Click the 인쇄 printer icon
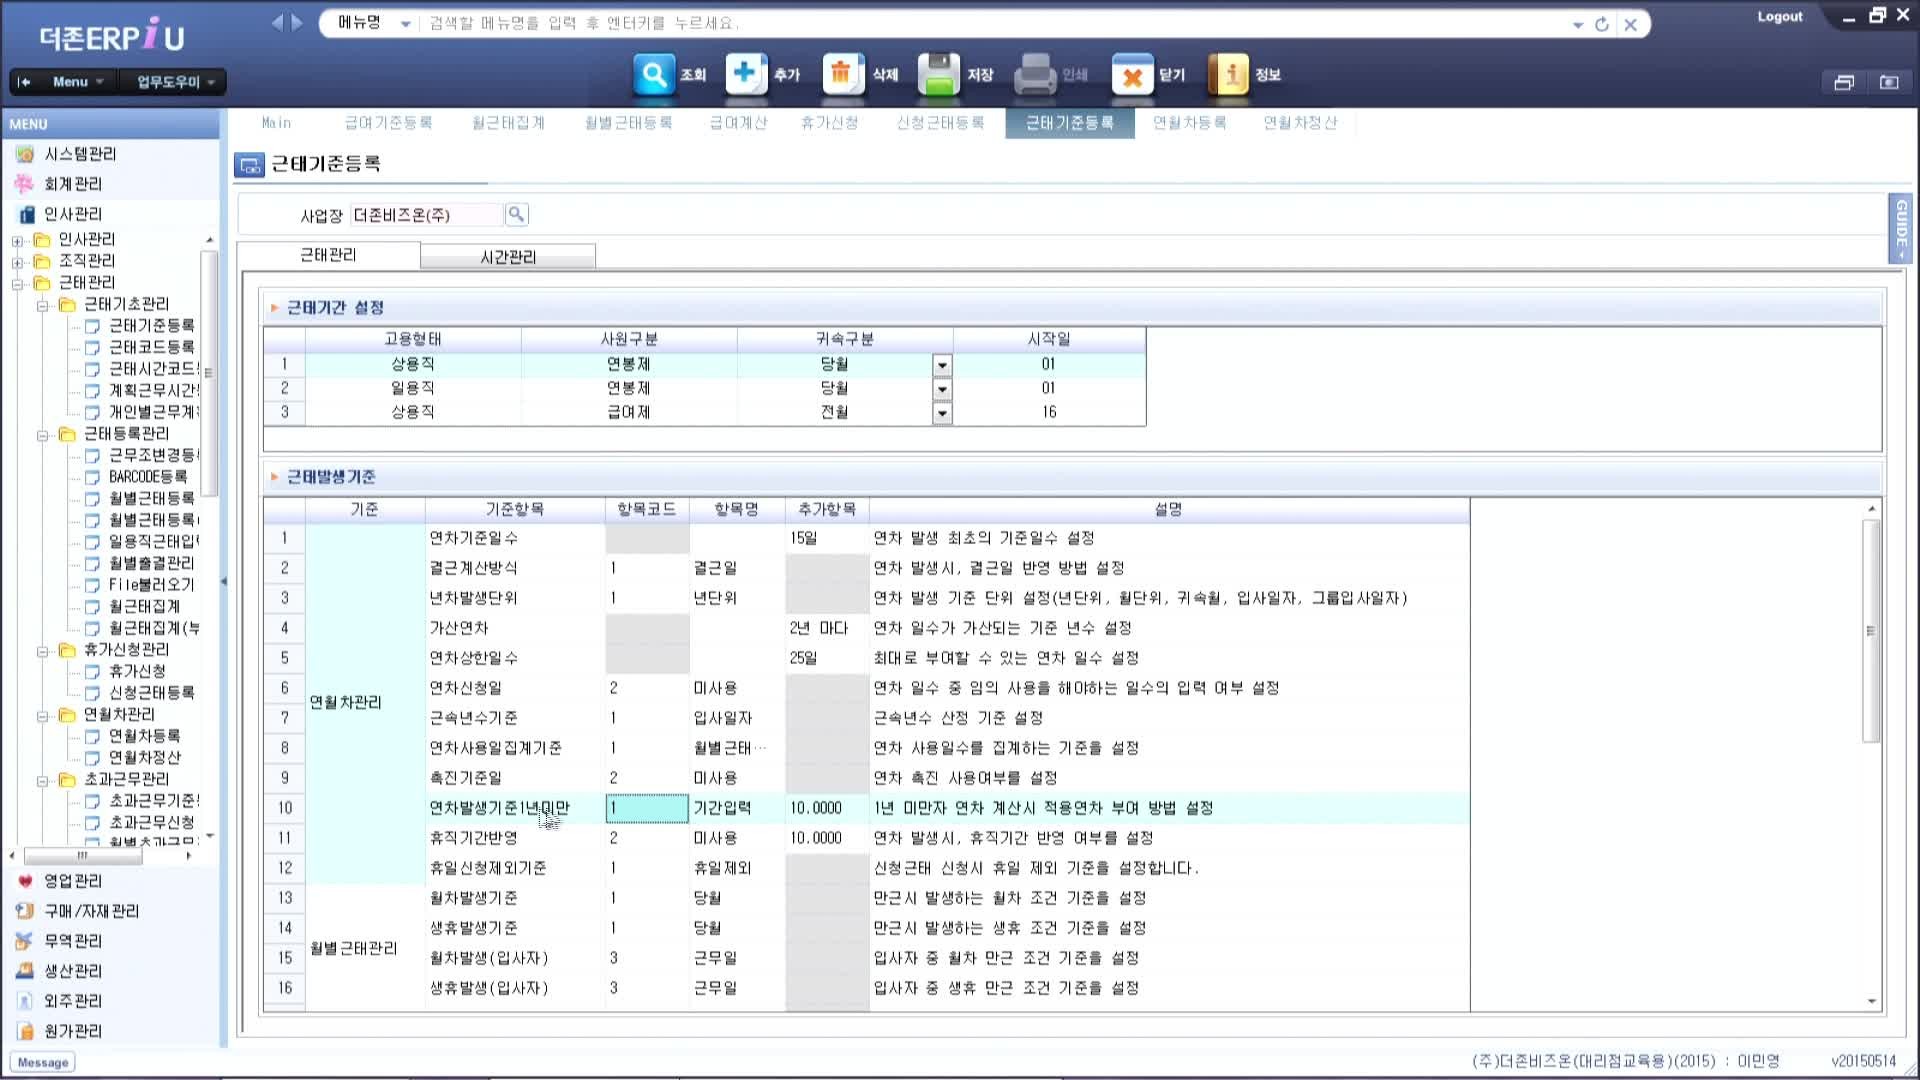This screenshot has width=1920, height=1080. 1035,75
